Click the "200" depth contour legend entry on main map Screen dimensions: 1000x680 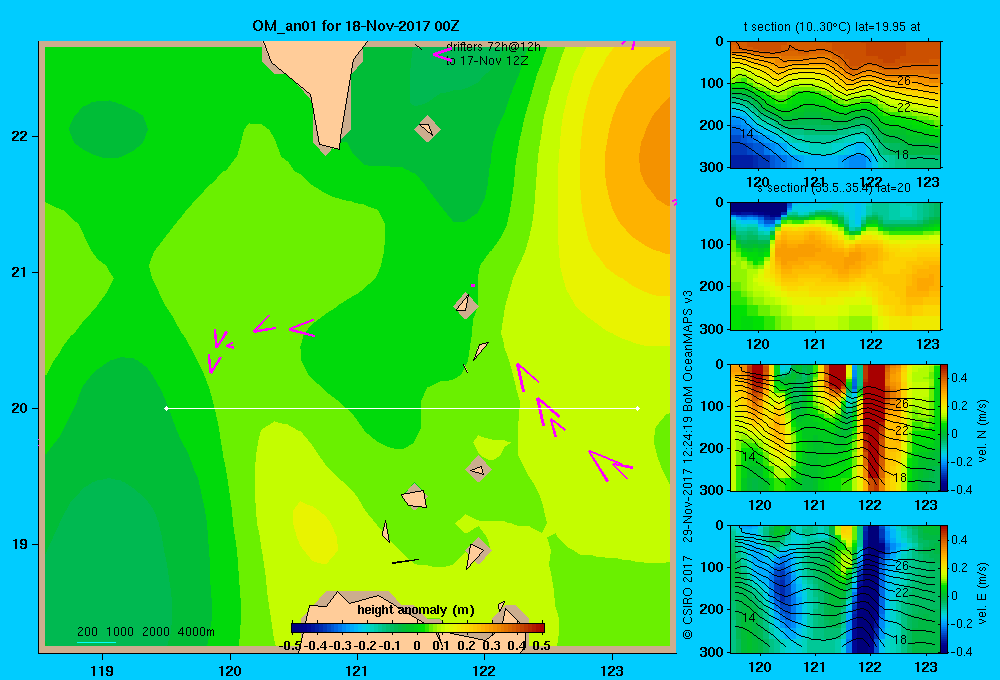[x=87, y=632]
